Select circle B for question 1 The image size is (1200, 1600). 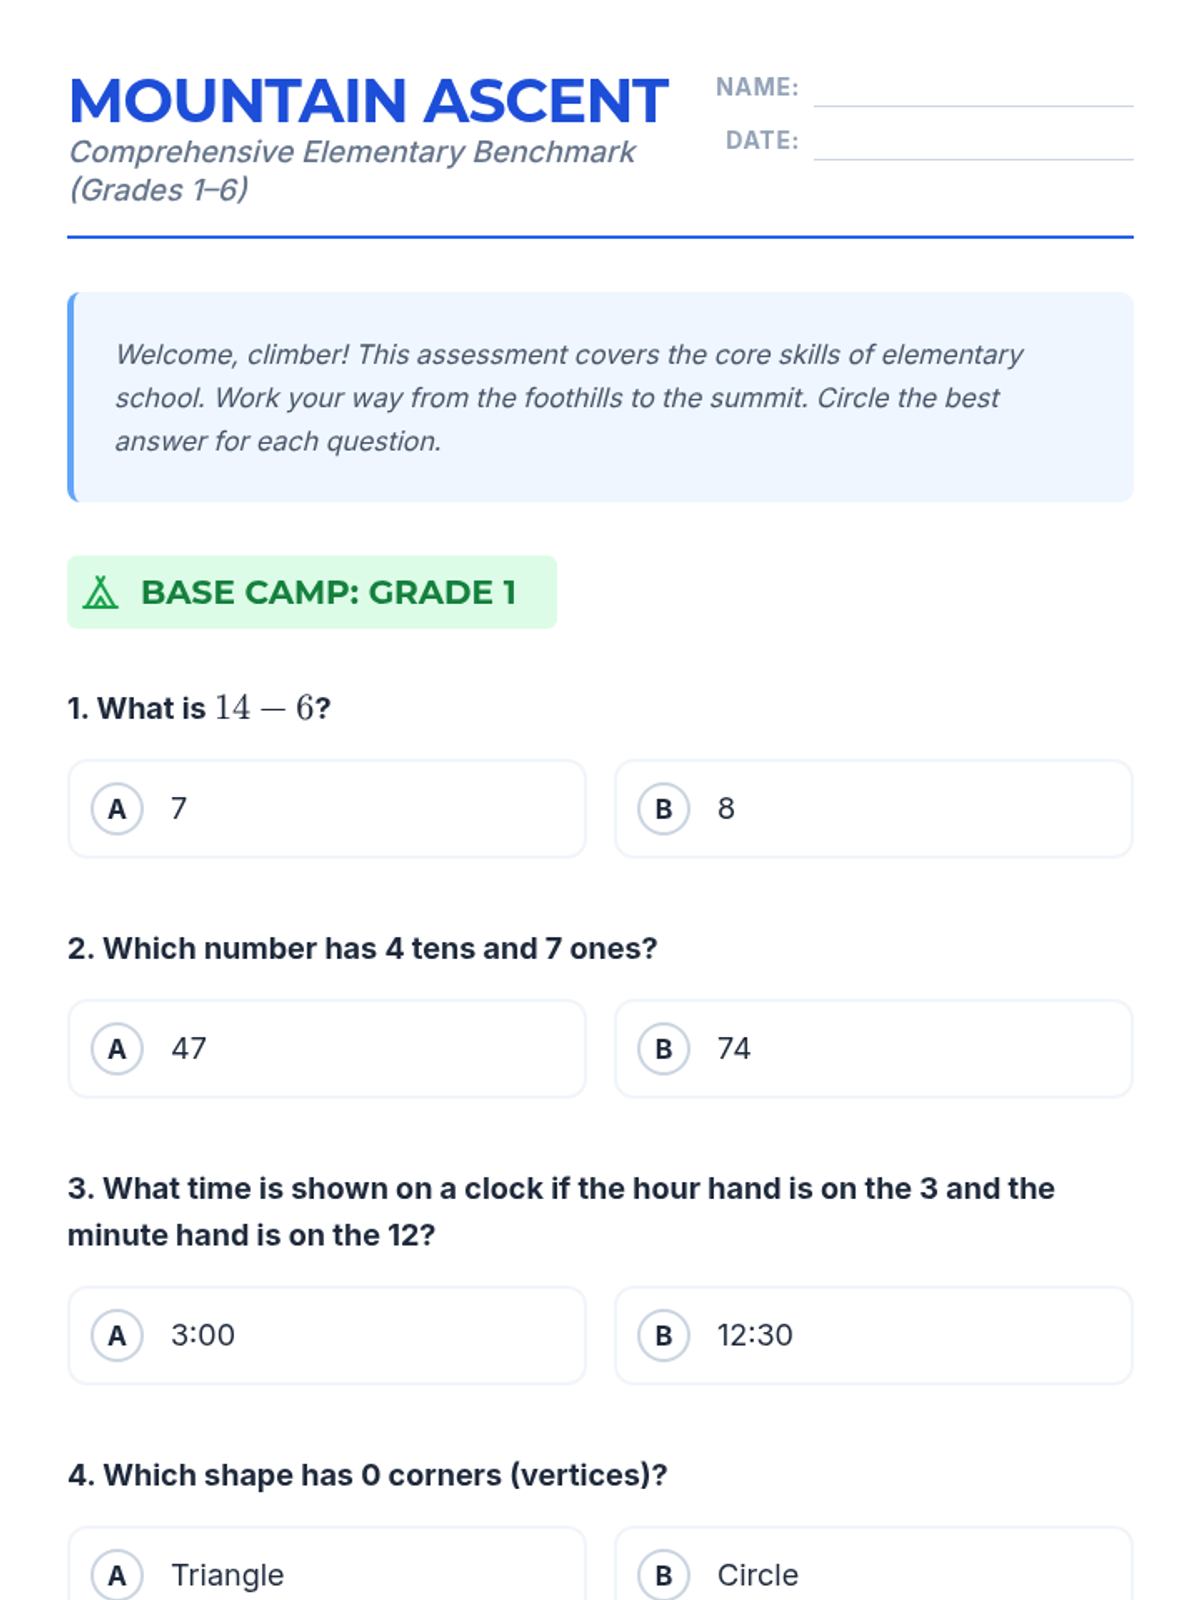pos(663,808)
